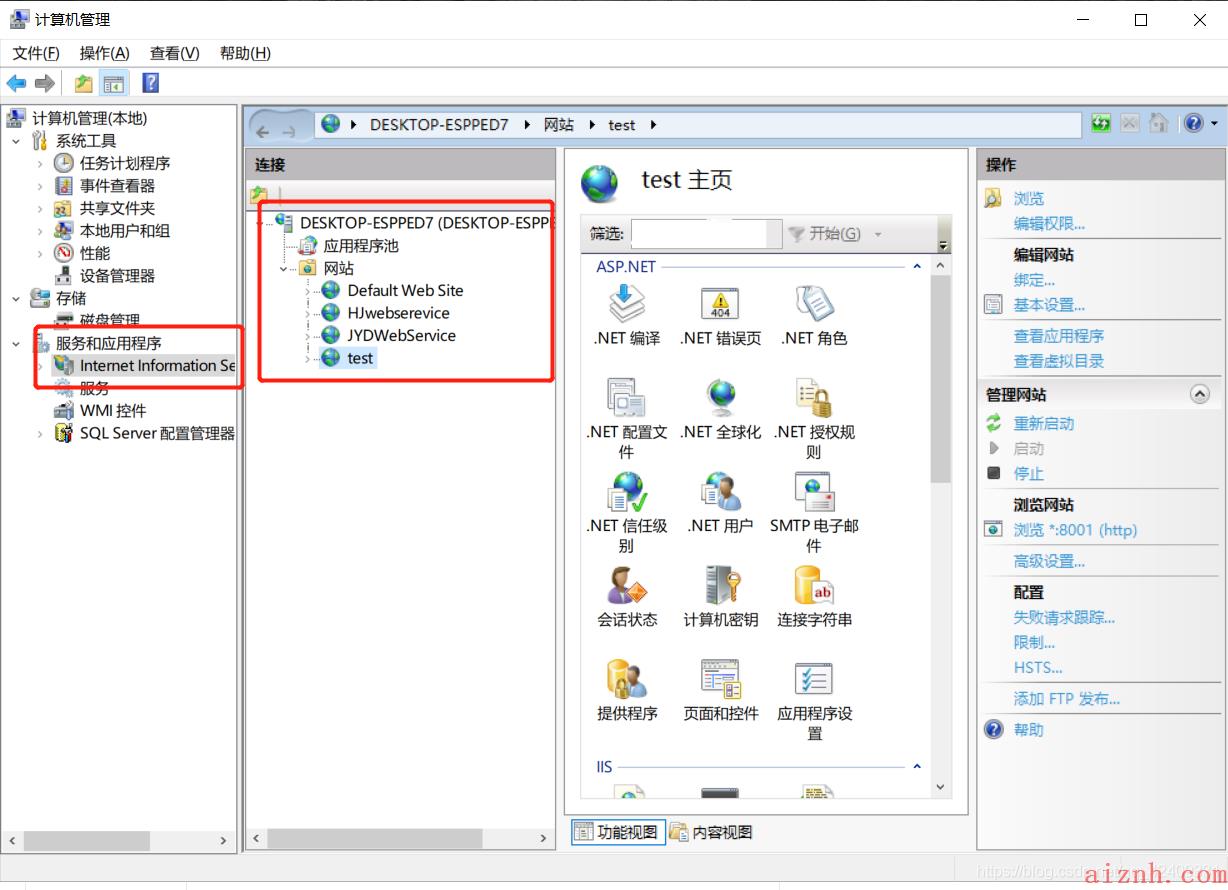The height and width of the screenshot is (890, 1228).
Task: Open the .NET 角色 icon
Action: coord(814,303)
